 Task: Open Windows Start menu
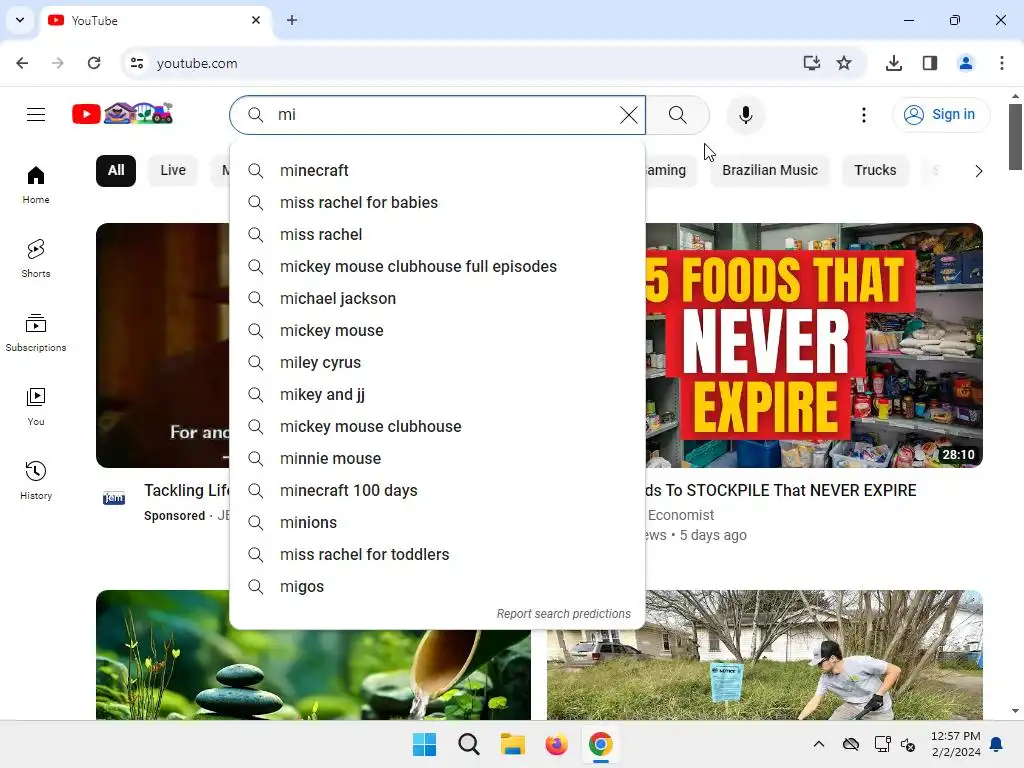click(x=424, y=744)
